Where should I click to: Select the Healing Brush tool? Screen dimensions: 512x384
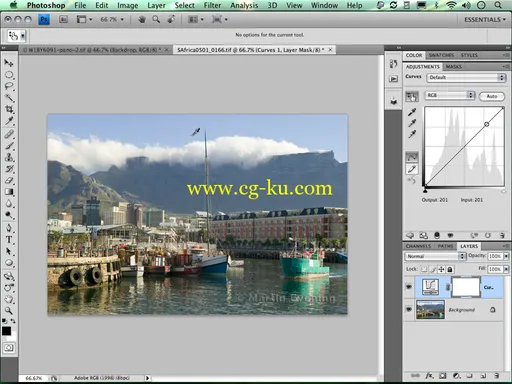[x=9, y=134]
